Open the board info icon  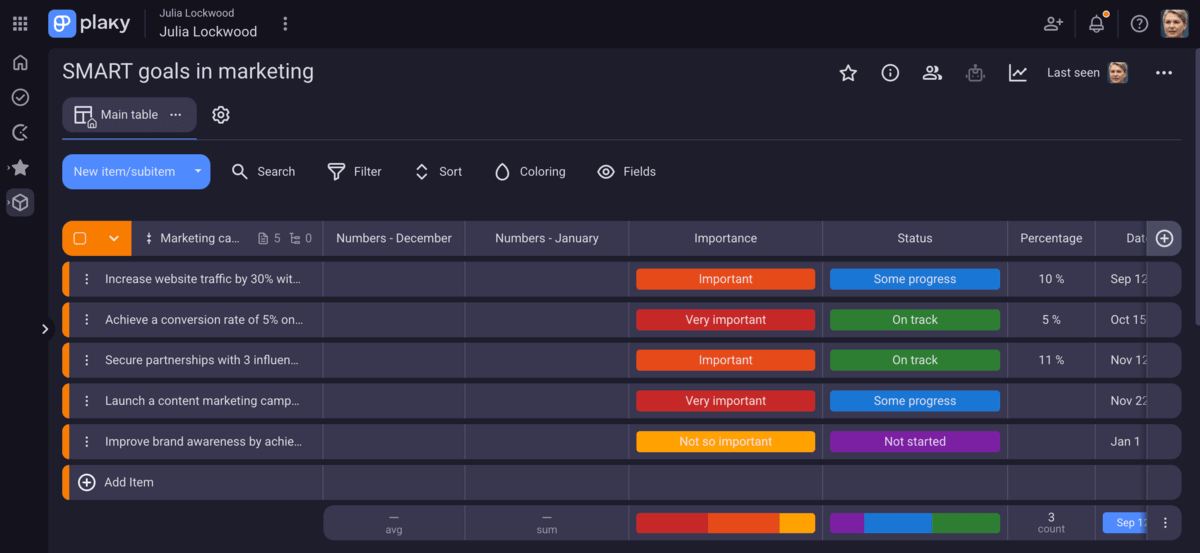[x=890, y=73]
